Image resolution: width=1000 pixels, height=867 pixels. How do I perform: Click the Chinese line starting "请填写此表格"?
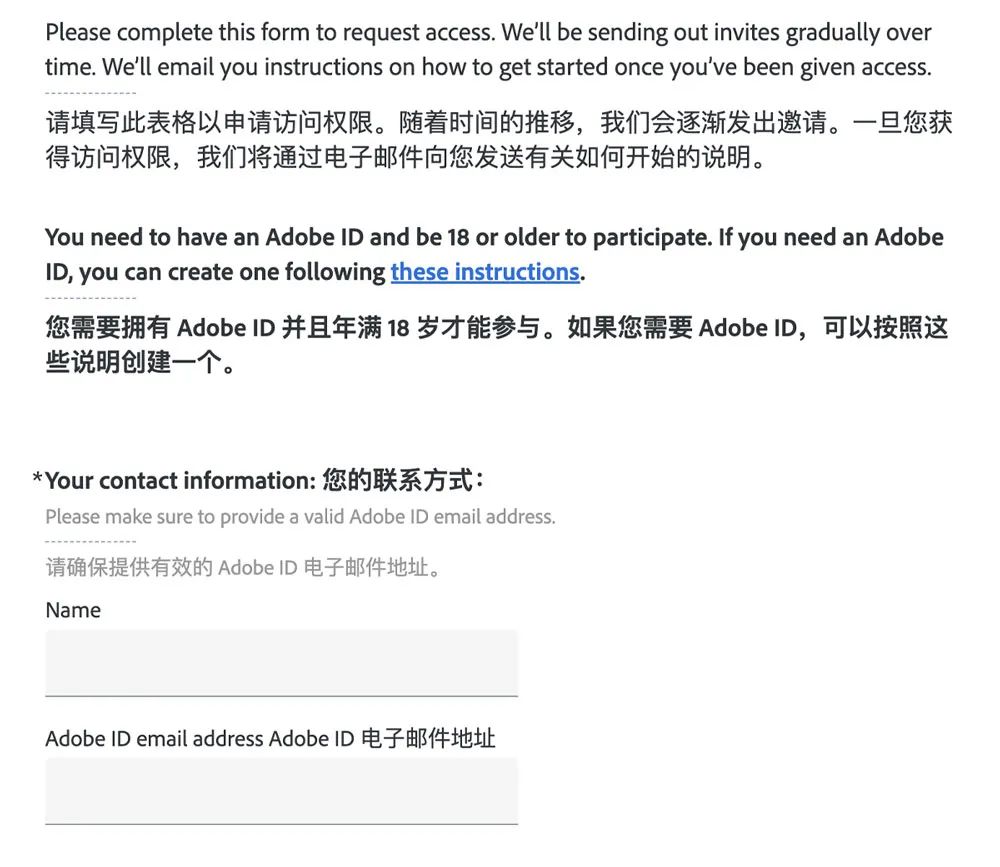(x=499, y=122)
